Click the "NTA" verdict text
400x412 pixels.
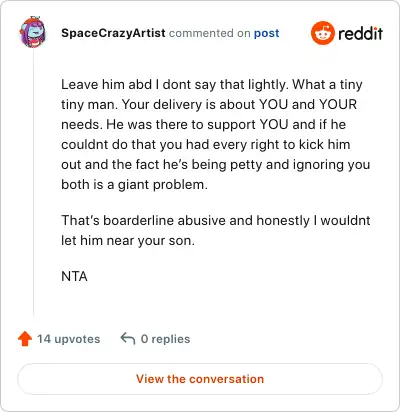coord(74,276)
